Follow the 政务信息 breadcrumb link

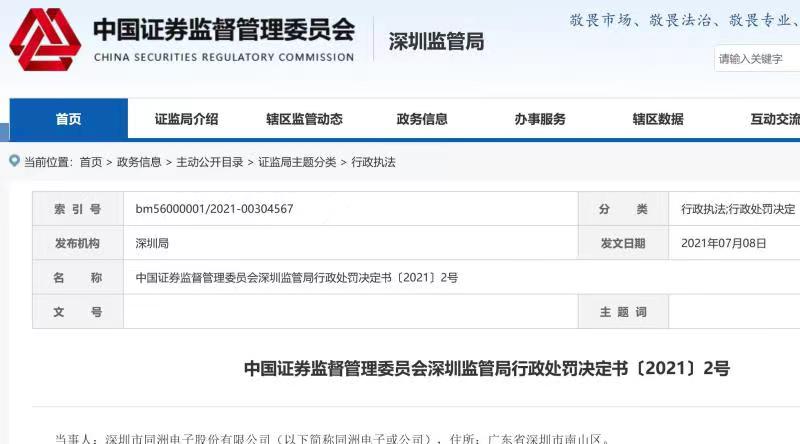coord(139,162)
